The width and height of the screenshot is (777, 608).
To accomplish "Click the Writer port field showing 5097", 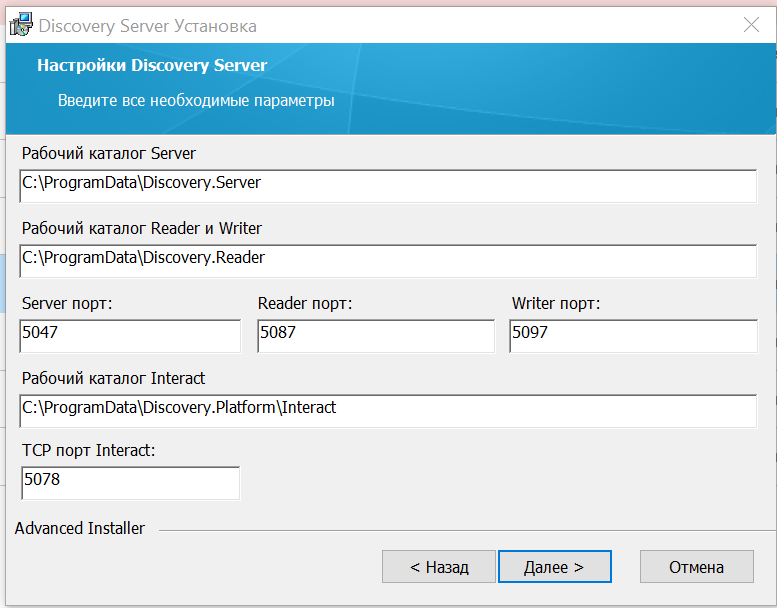I will coord(633,335).
